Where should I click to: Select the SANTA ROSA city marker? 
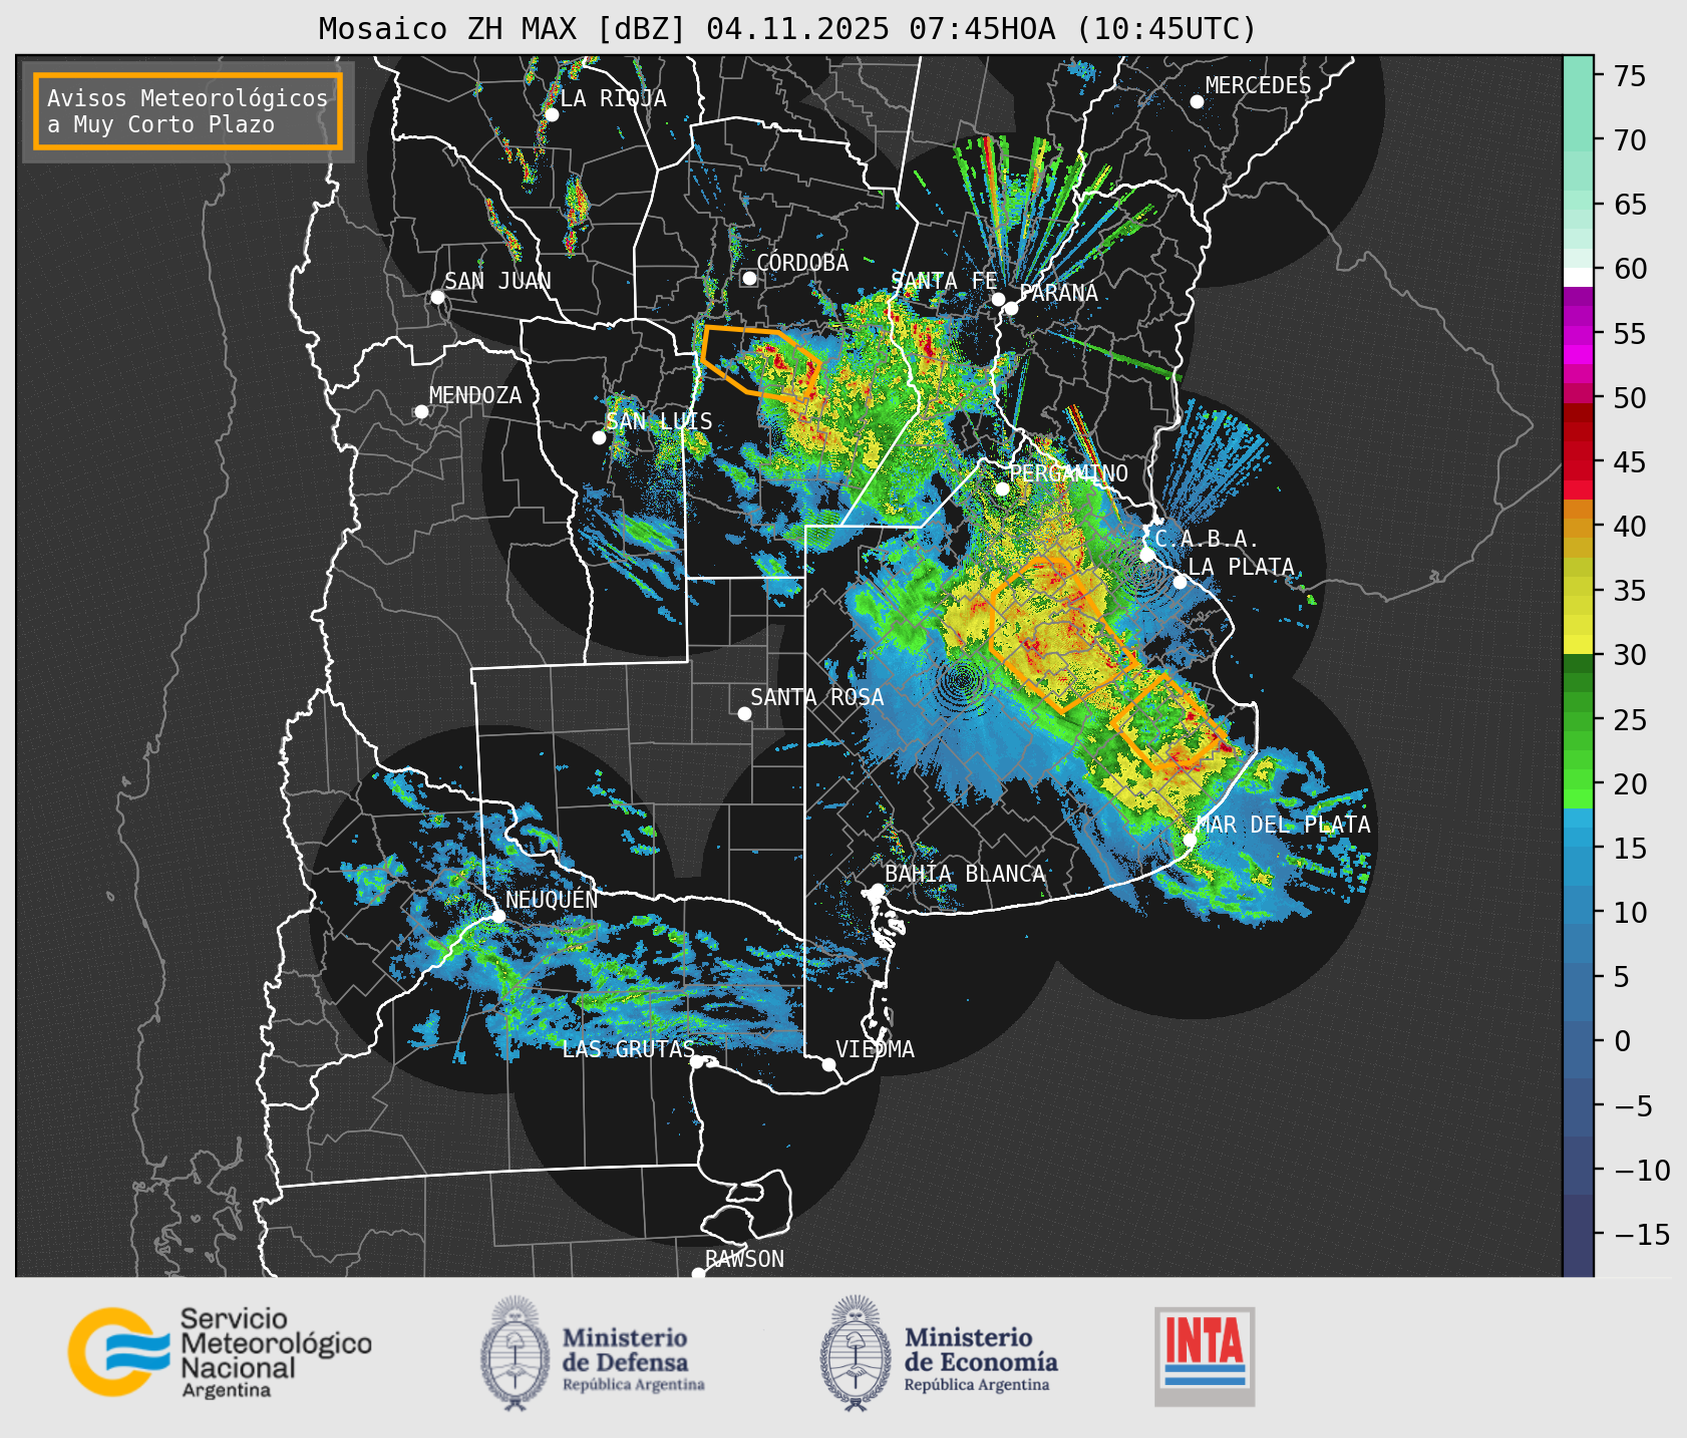coord(744,713)
